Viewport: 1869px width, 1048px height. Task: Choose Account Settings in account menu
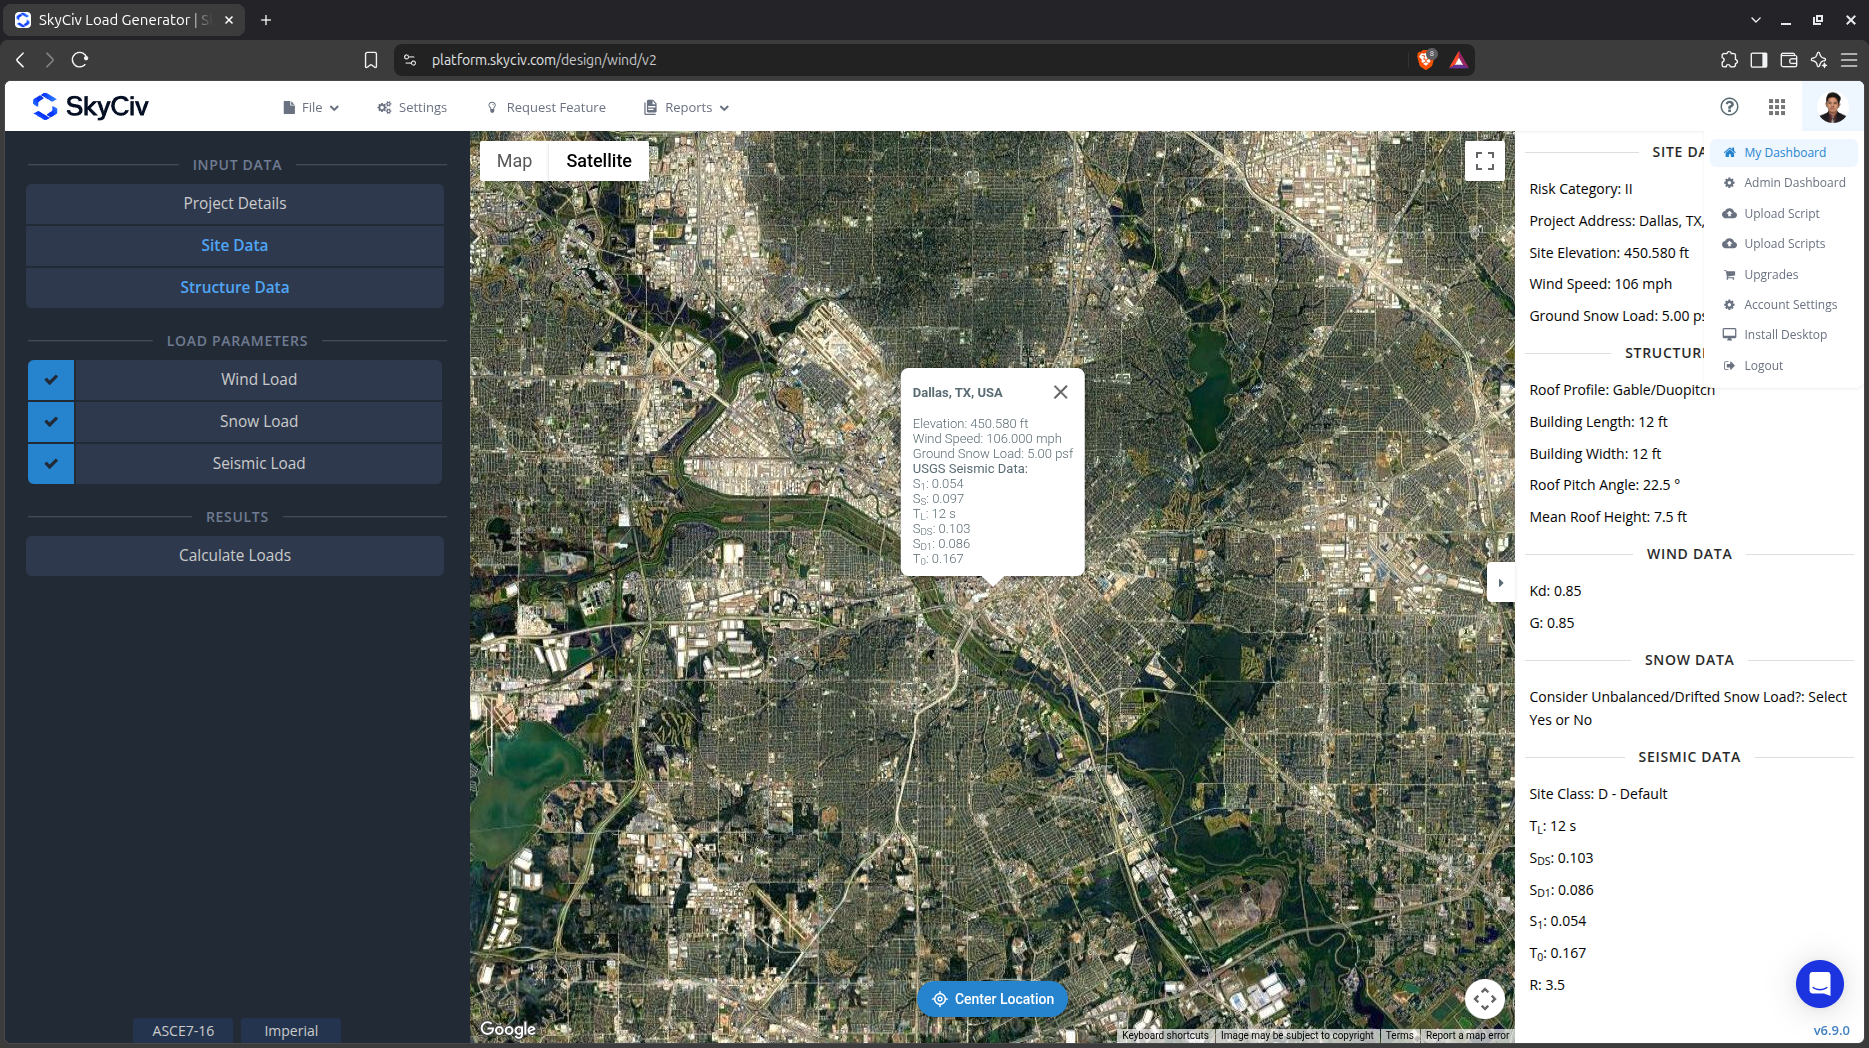click(x=1784, y=305)
